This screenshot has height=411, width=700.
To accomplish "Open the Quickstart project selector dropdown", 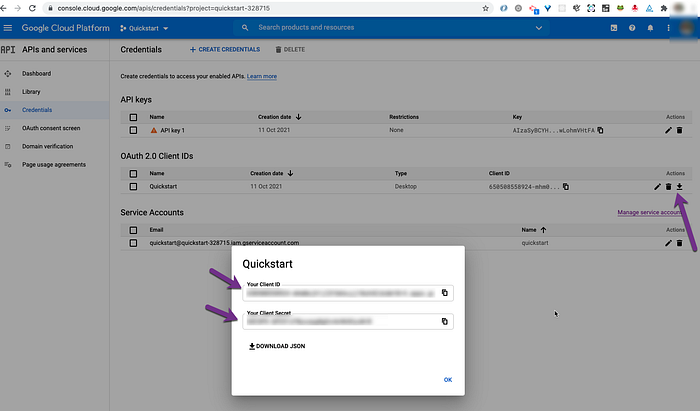I will point(144,28).
